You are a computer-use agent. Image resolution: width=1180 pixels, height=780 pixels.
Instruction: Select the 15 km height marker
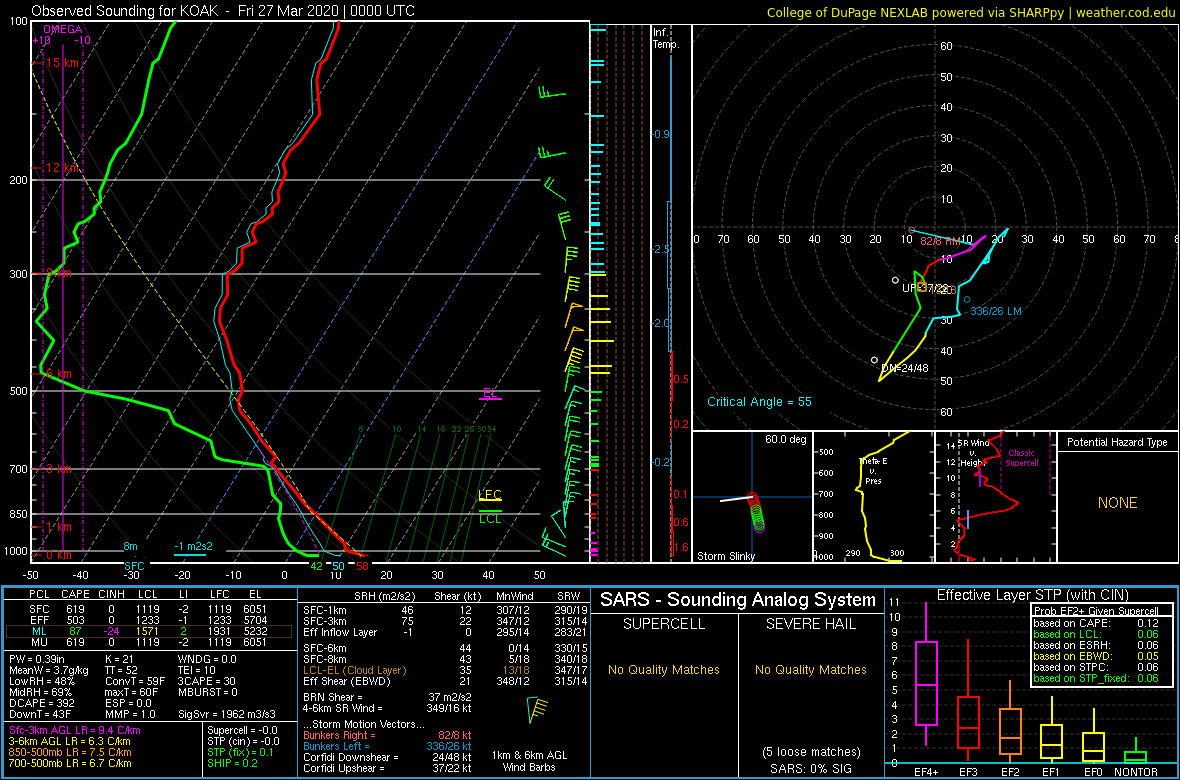click(57, 63)
